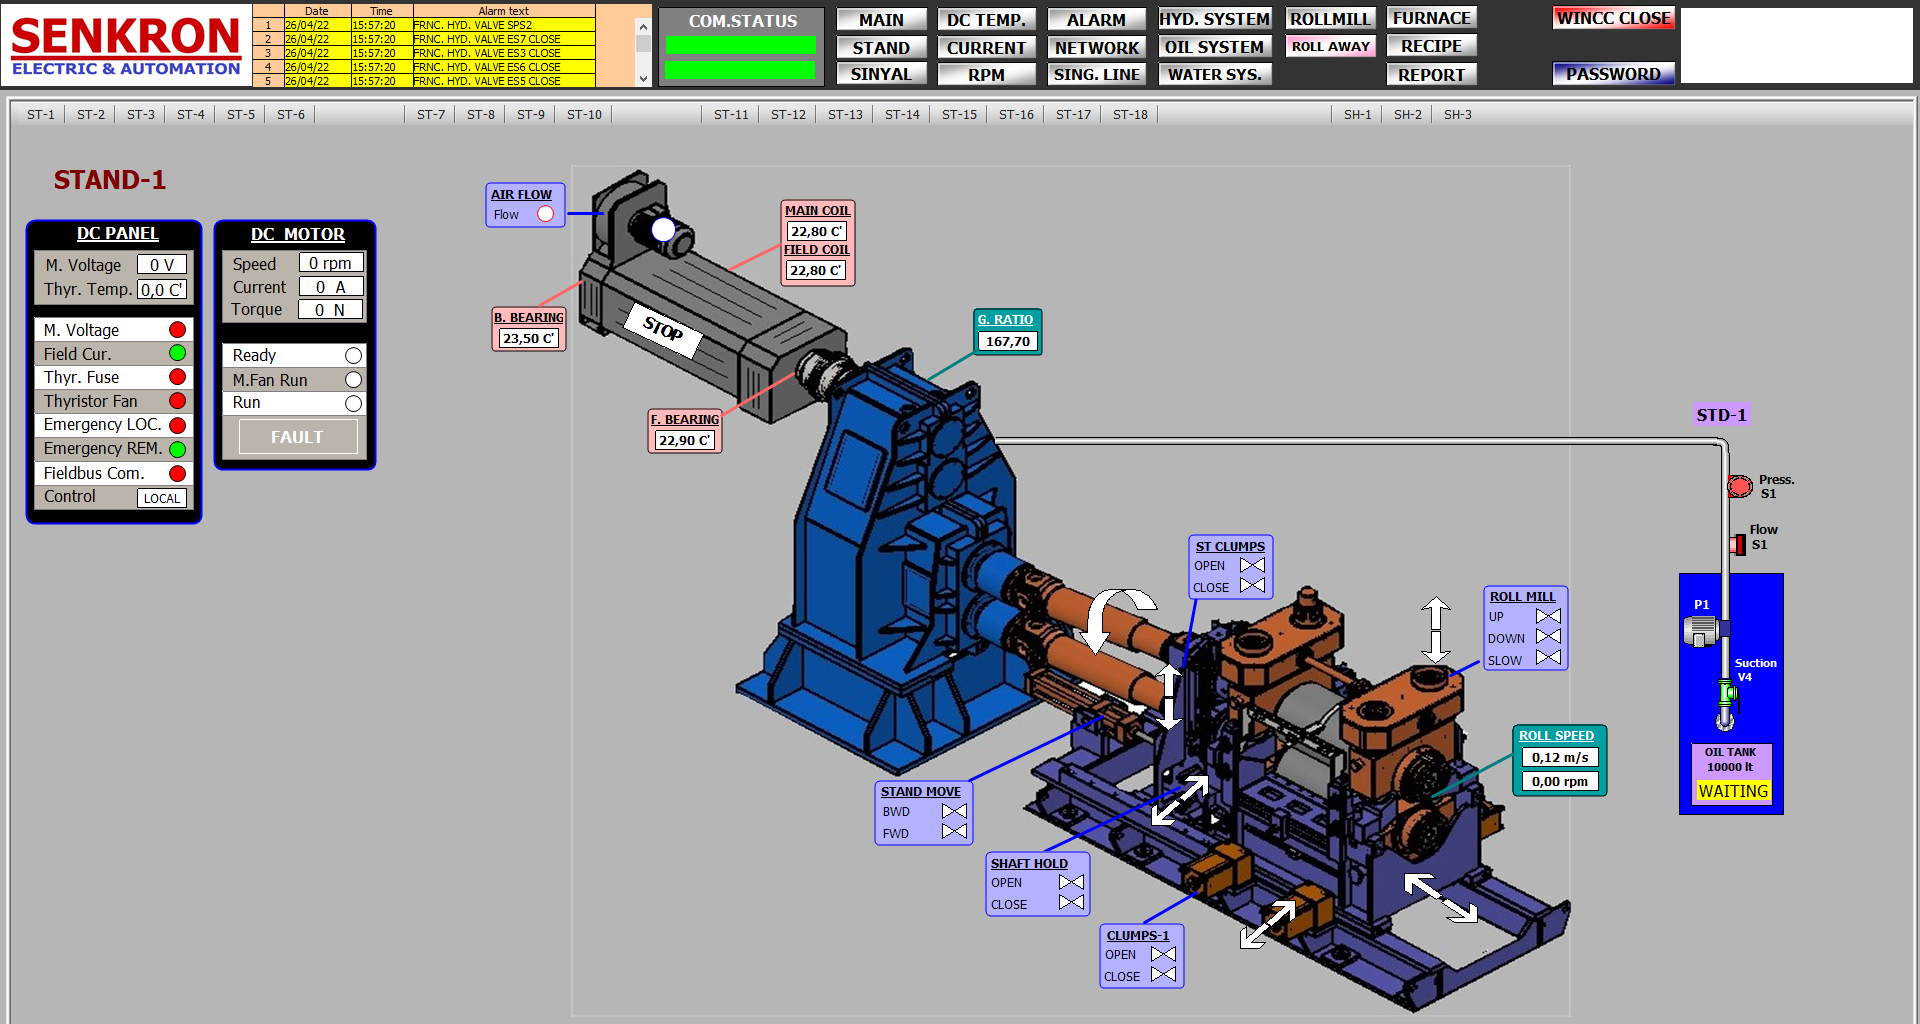Click the P1 oil pump icon
The image size is (1920, 1024).
[x=1701, y=631]
